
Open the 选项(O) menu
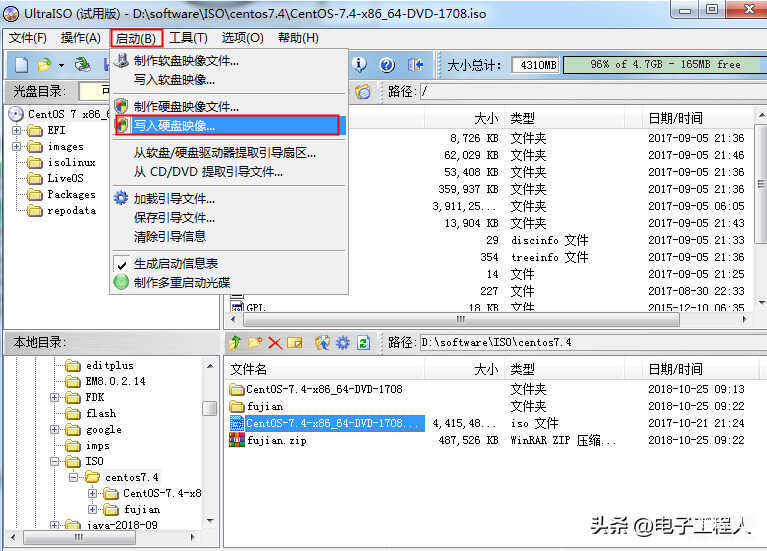pos(242,38)
